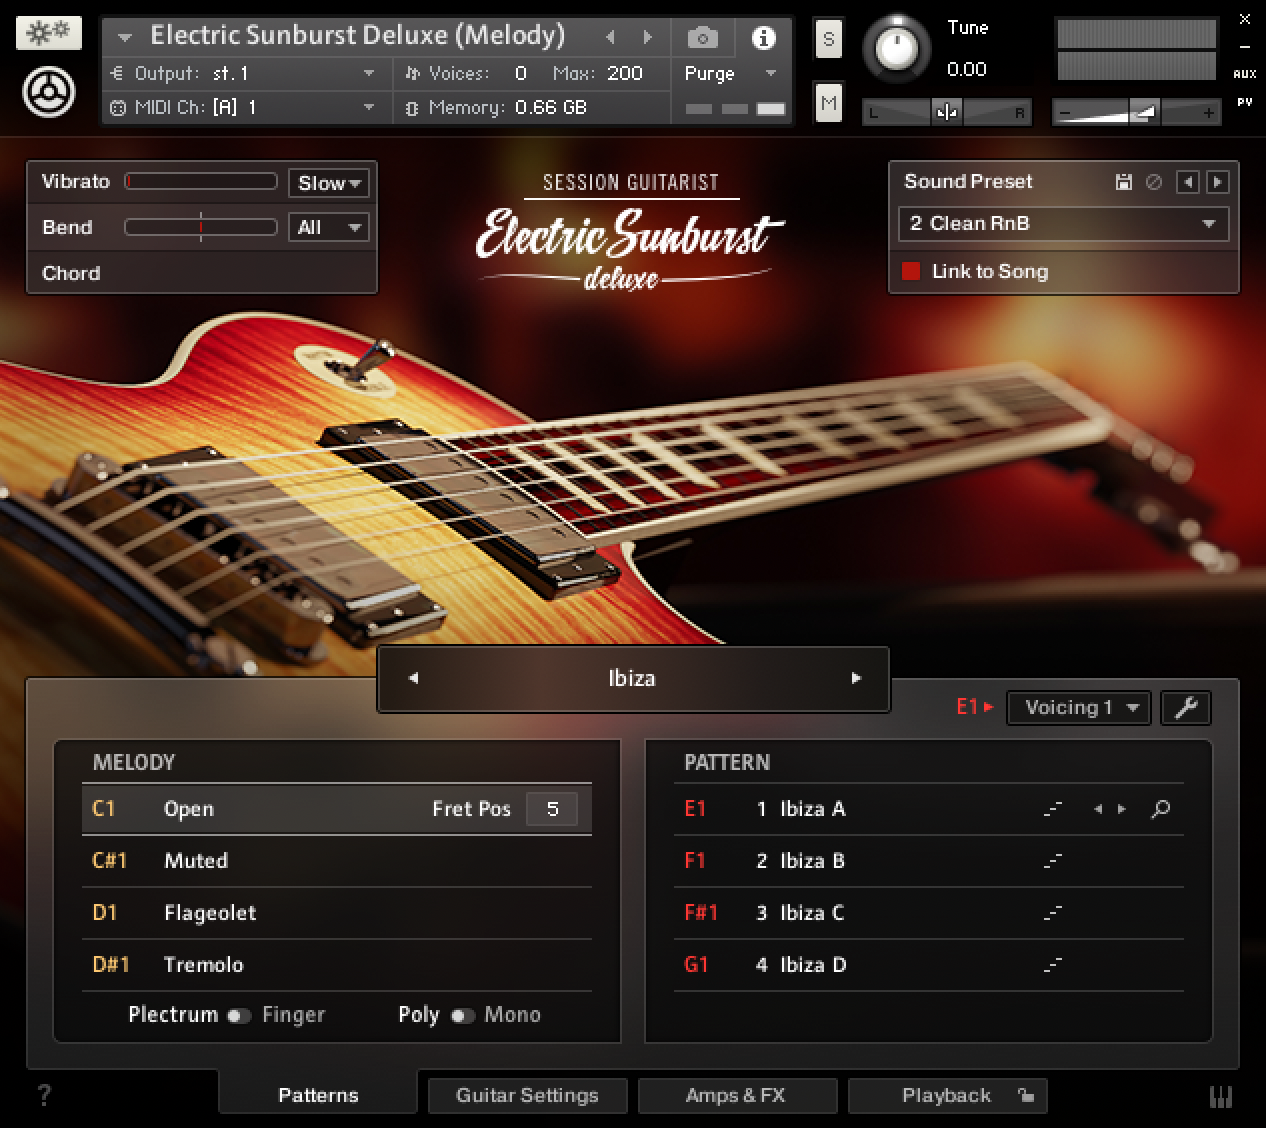Open the instrument info icon

pos(763,38)
